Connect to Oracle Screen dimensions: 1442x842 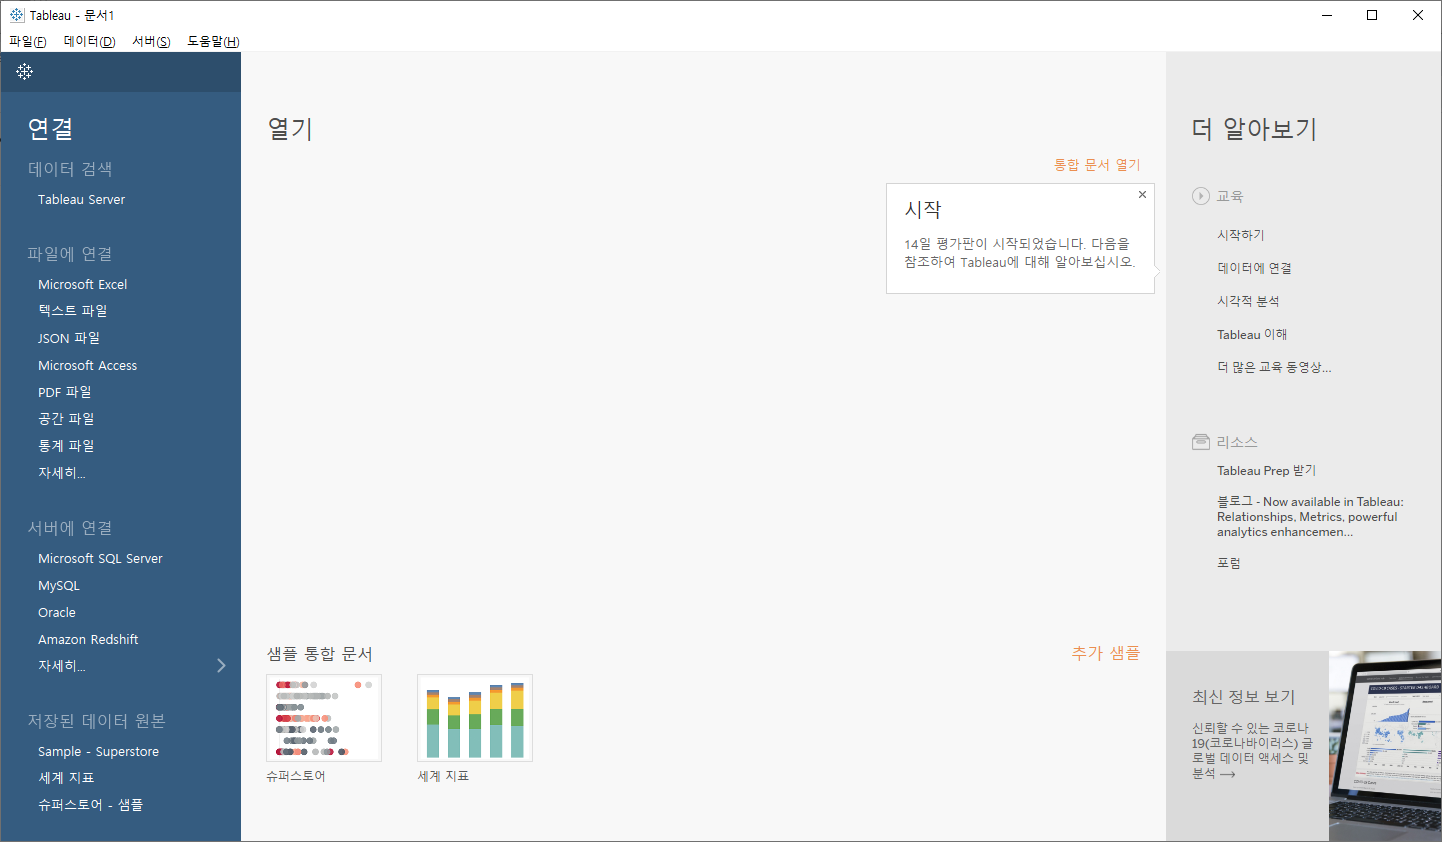[x=57, y=612]
